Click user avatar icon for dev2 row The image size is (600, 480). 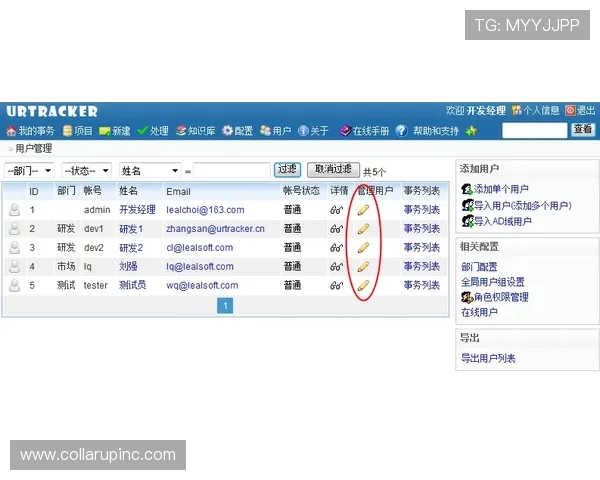pos(15,248)
